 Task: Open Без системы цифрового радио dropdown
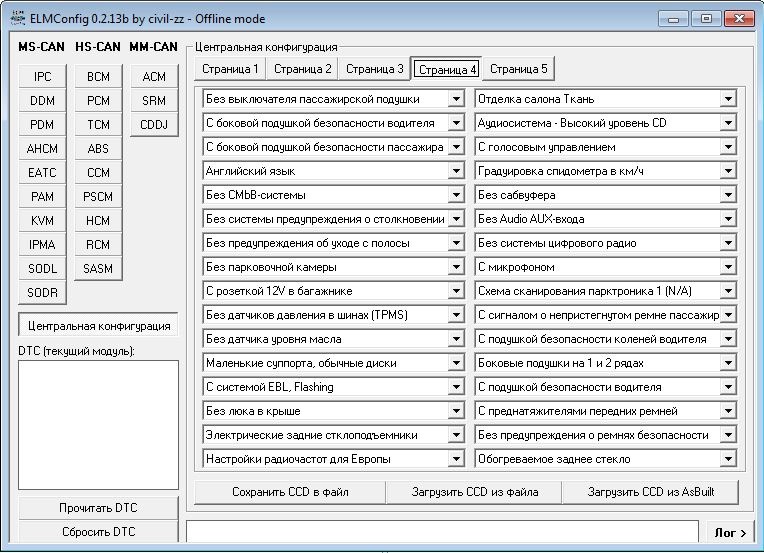click(x=605, y=243)
